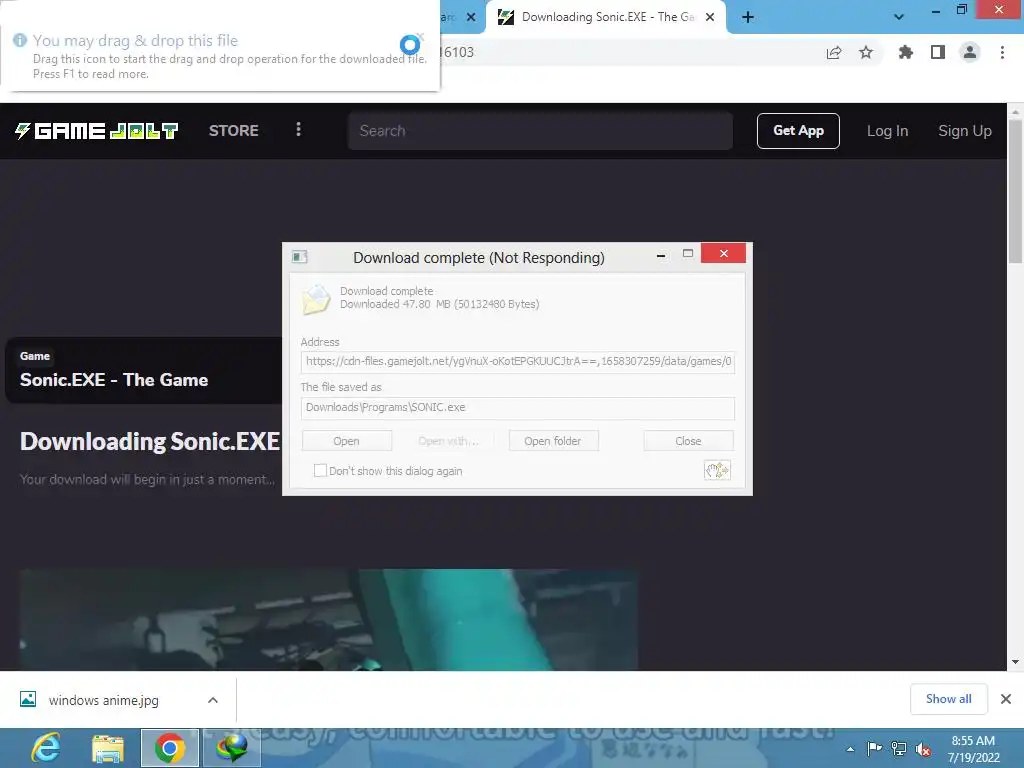Click the Get App button
Image resolution: width=1024 pixels, height=768 pixels.
click(798, 131)
